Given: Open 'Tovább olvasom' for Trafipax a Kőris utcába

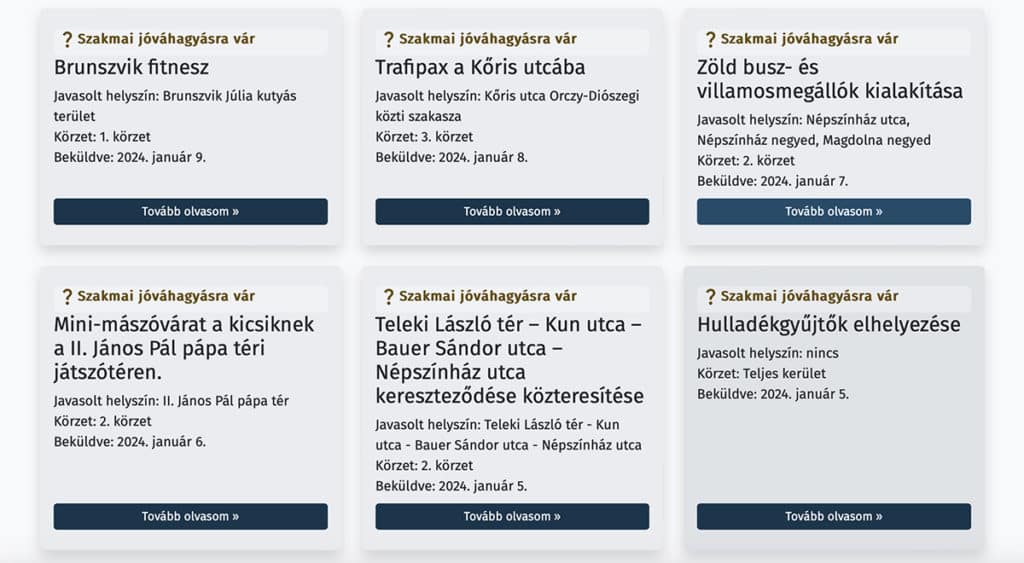Looking at the screenshot, I should [512, 212].
